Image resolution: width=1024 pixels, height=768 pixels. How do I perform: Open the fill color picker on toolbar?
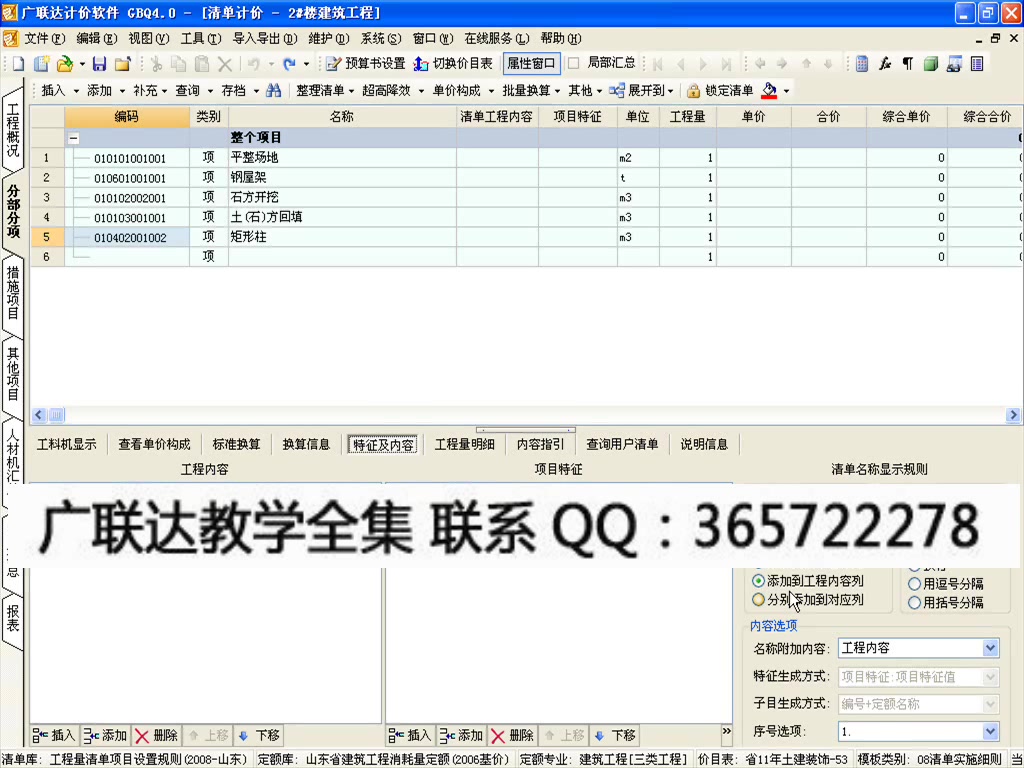(x=768, y=90)
